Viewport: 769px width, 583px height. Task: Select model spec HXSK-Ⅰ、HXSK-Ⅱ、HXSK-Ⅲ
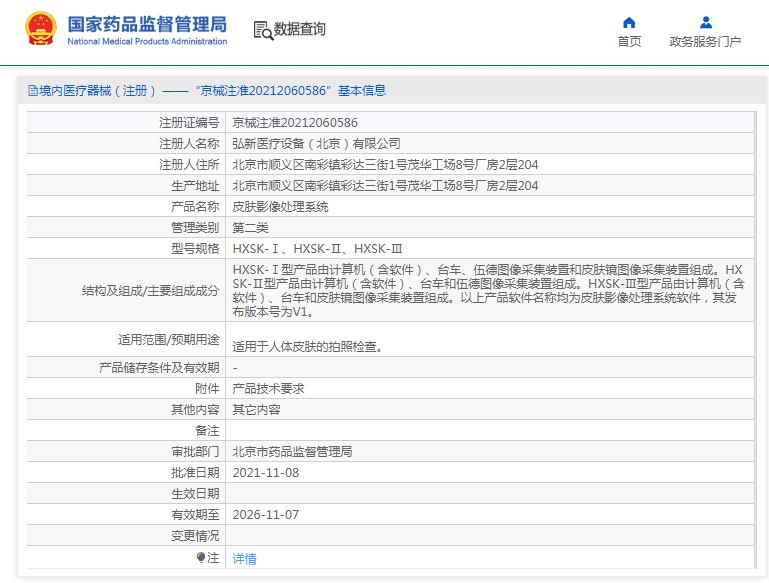(x=317, y=249)
